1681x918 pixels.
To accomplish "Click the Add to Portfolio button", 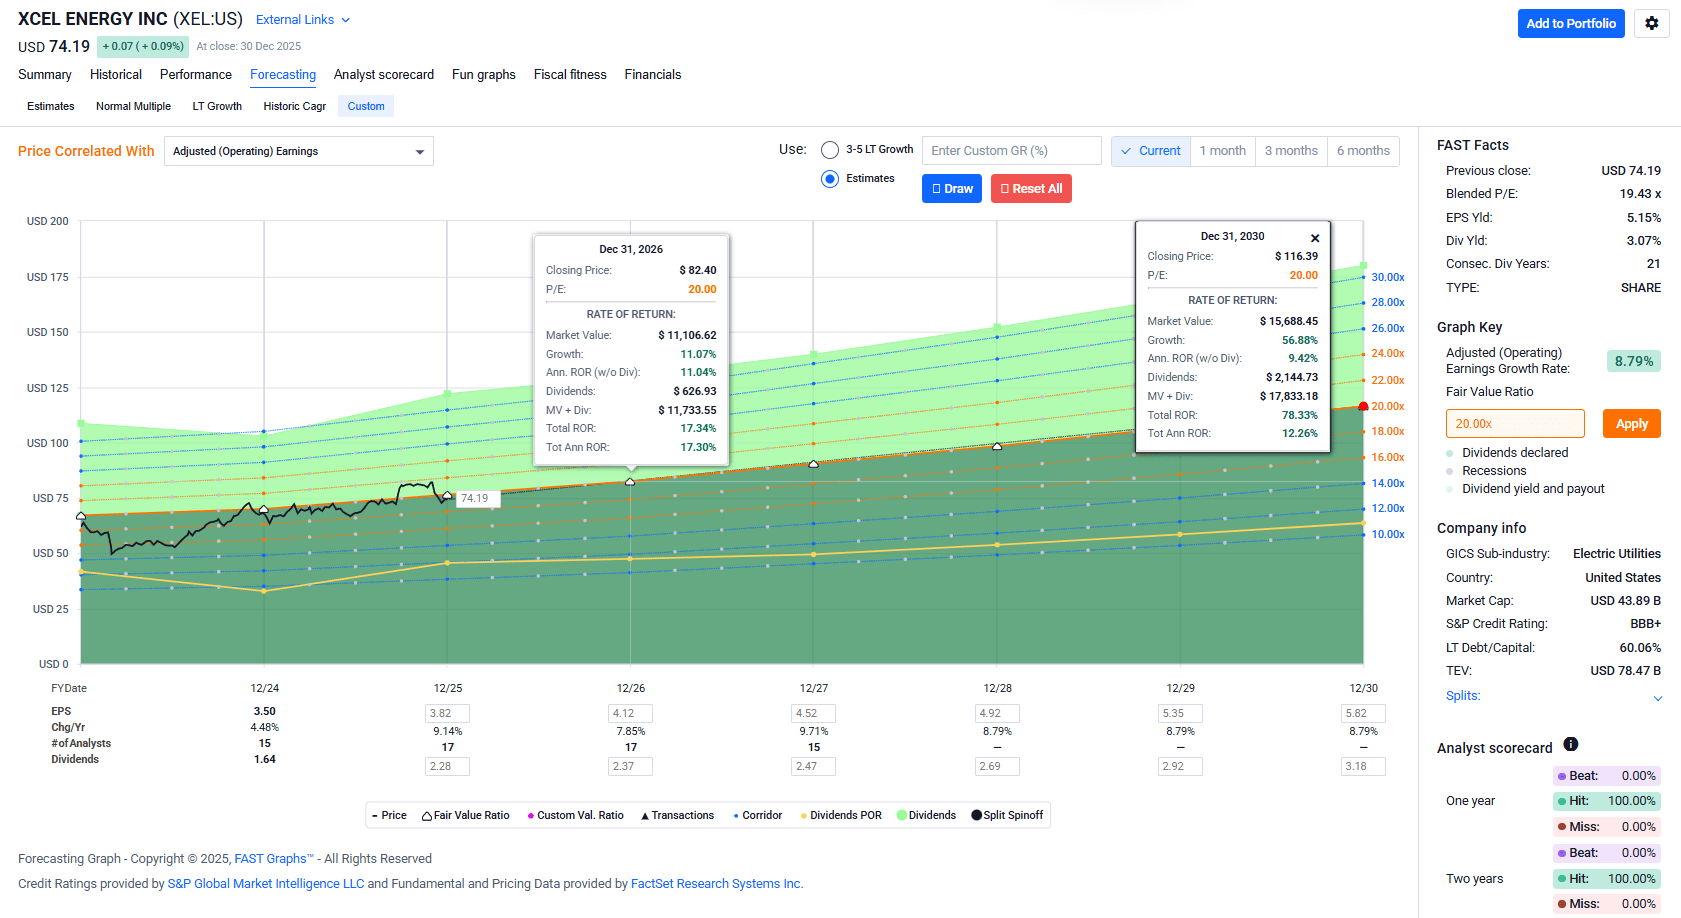I will point(1570,23).
